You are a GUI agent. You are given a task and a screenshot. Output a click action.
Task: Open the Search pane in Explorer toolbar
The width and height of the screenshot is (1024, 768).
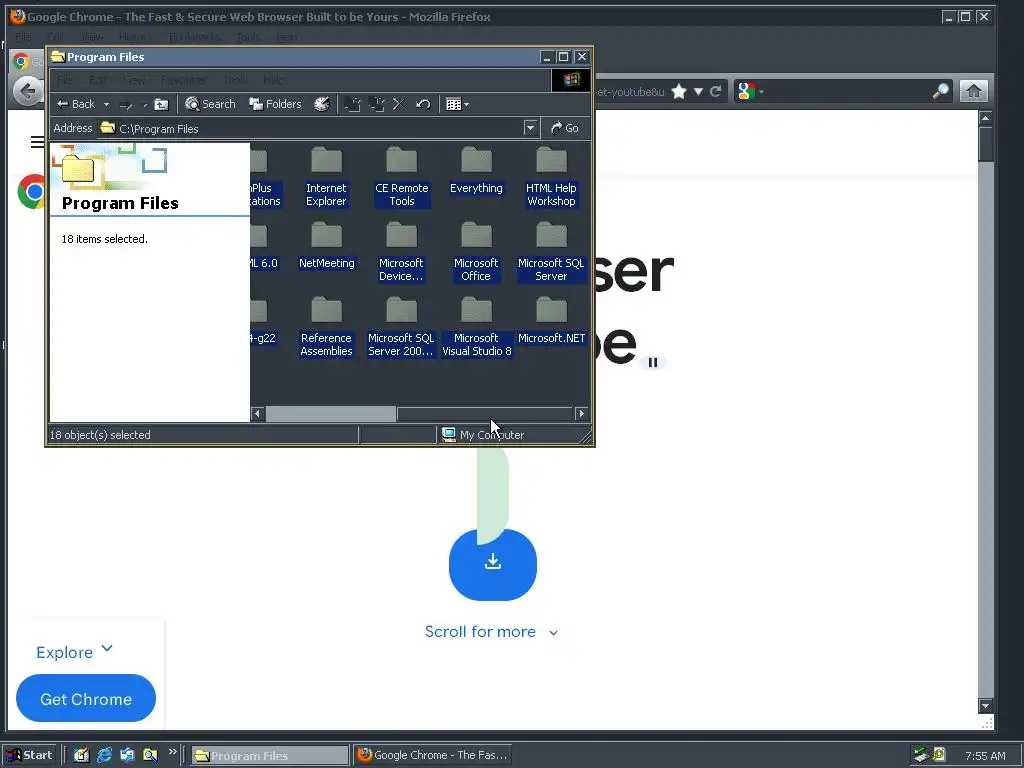tap(210, 104)
